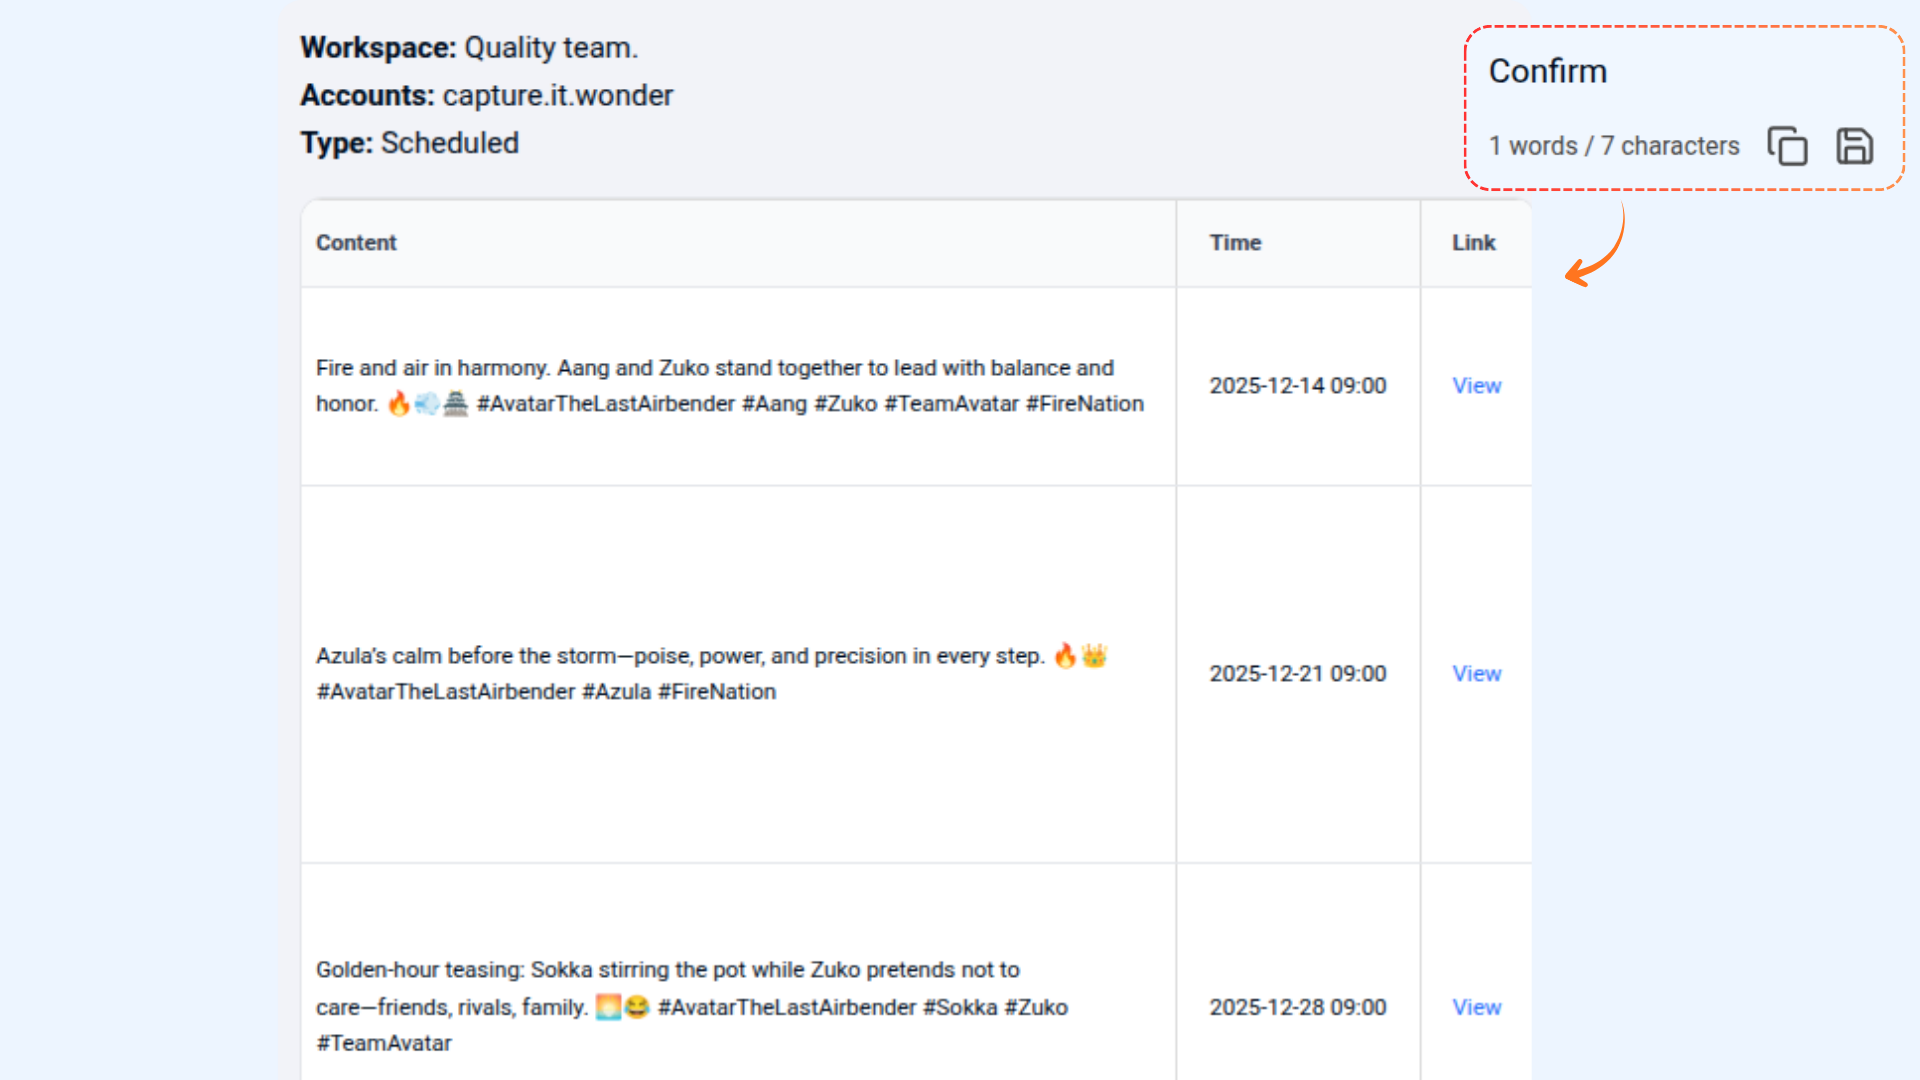
Task: Click the Workspace: Quality team label
Action: [x=468, y=48]
